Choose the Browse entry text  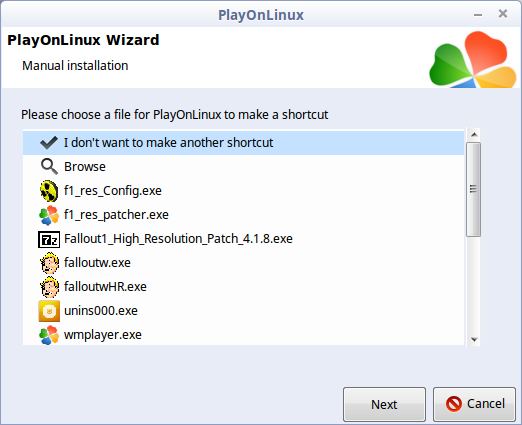(85, 166)
